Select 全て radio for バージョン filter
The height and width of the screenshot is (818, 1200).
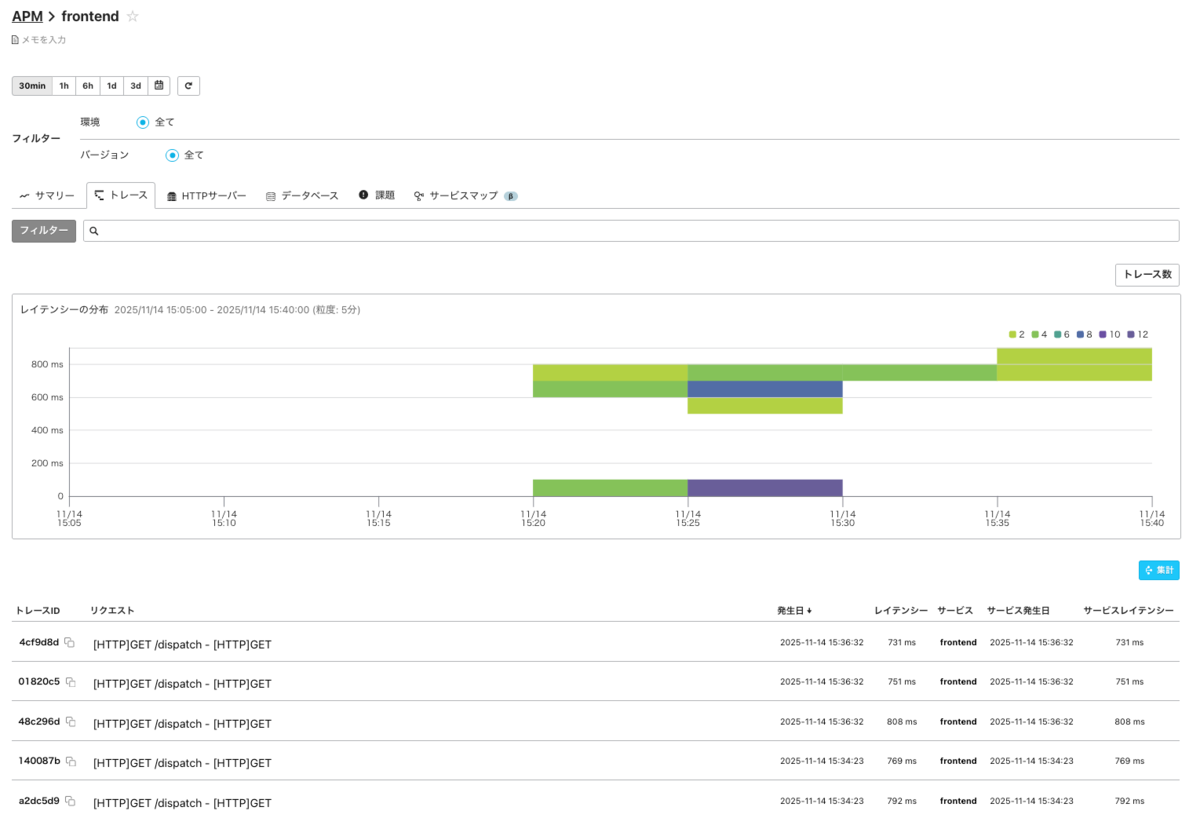(x=172, y=155)
